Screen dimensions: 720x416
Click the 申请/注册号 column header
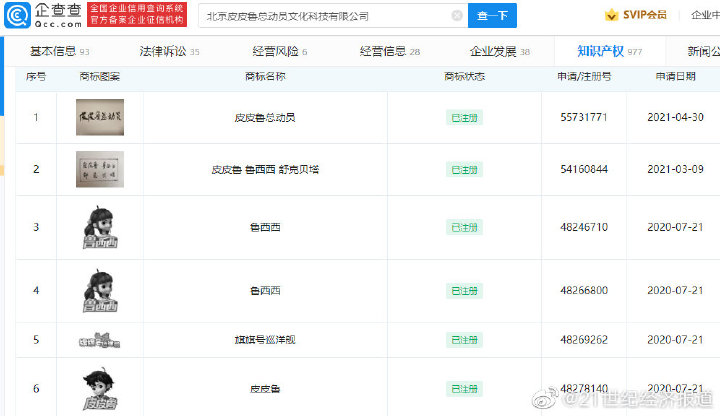(584, 77)
